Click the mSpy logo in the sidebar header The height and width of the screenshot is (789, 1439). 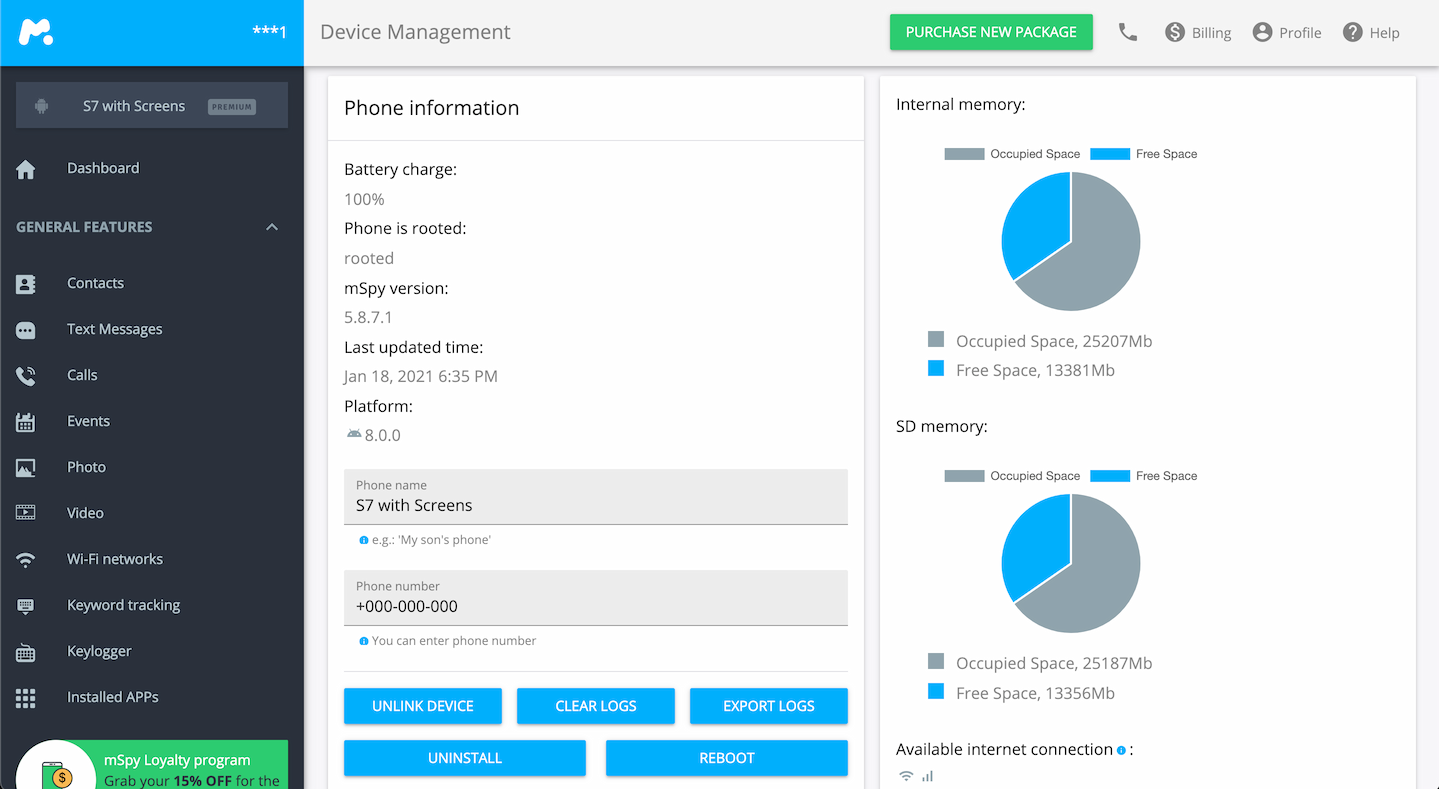[x=36, y=32]
